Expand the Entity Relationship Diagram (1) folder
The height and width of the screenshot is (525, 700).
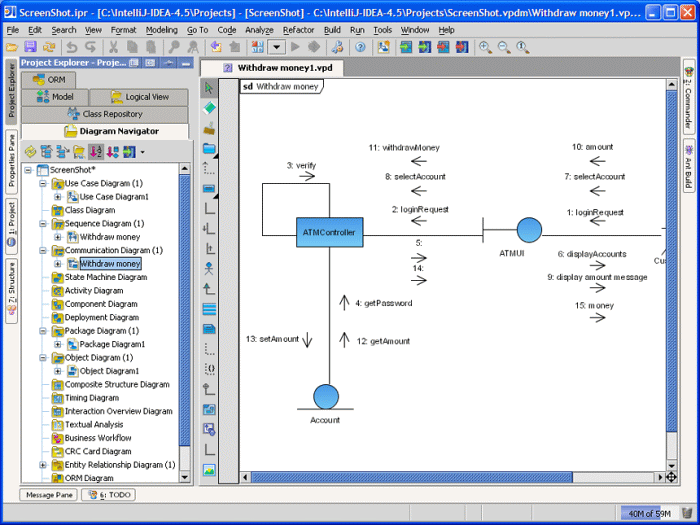coord(43,465)
